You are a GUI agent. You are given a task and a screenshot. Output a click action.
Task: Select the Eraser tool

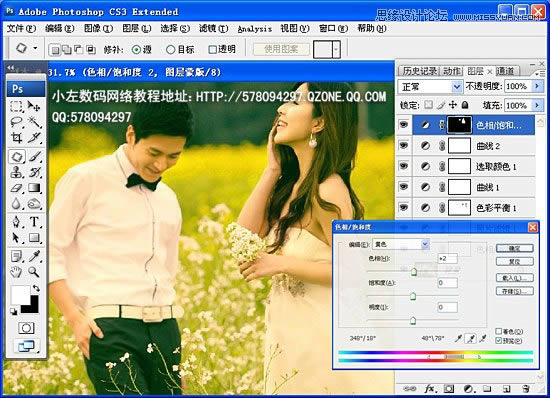point(16,188)
